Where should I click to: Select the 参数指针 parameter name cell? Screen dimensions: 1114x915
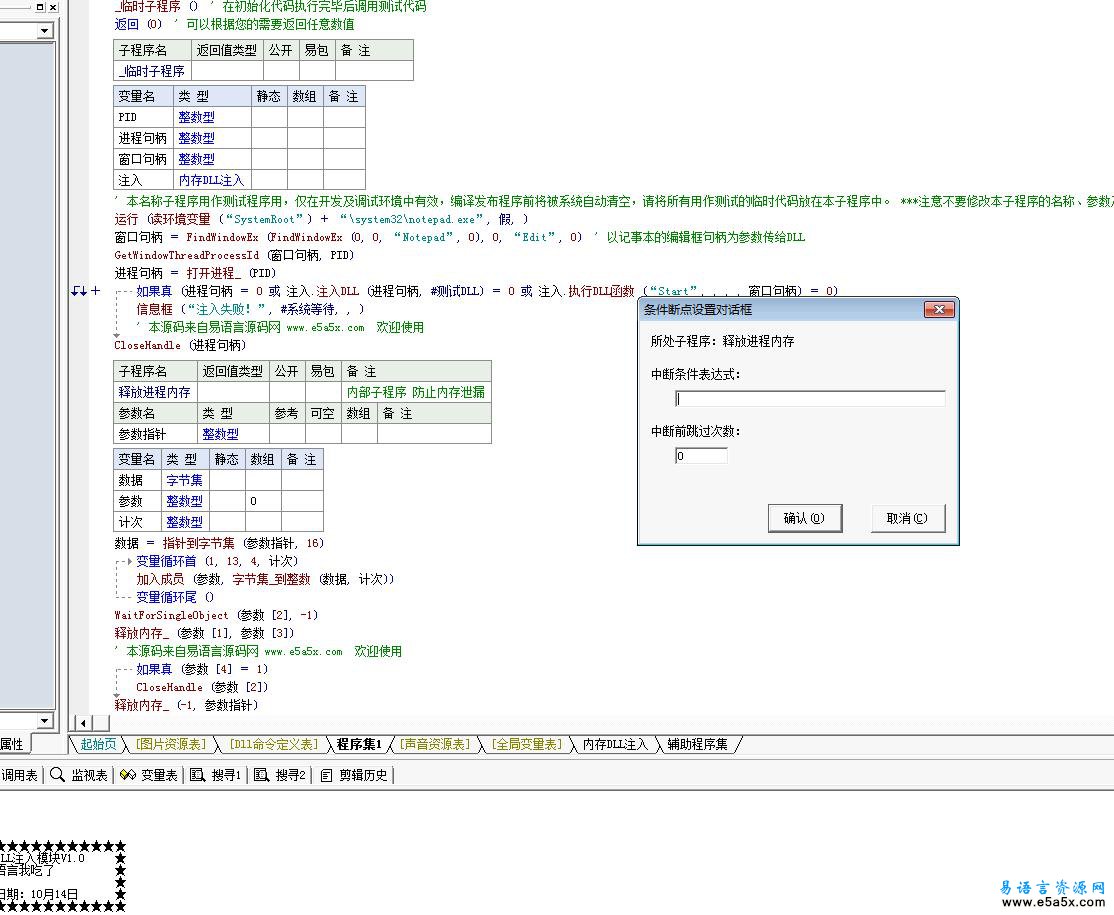point(156,434)
